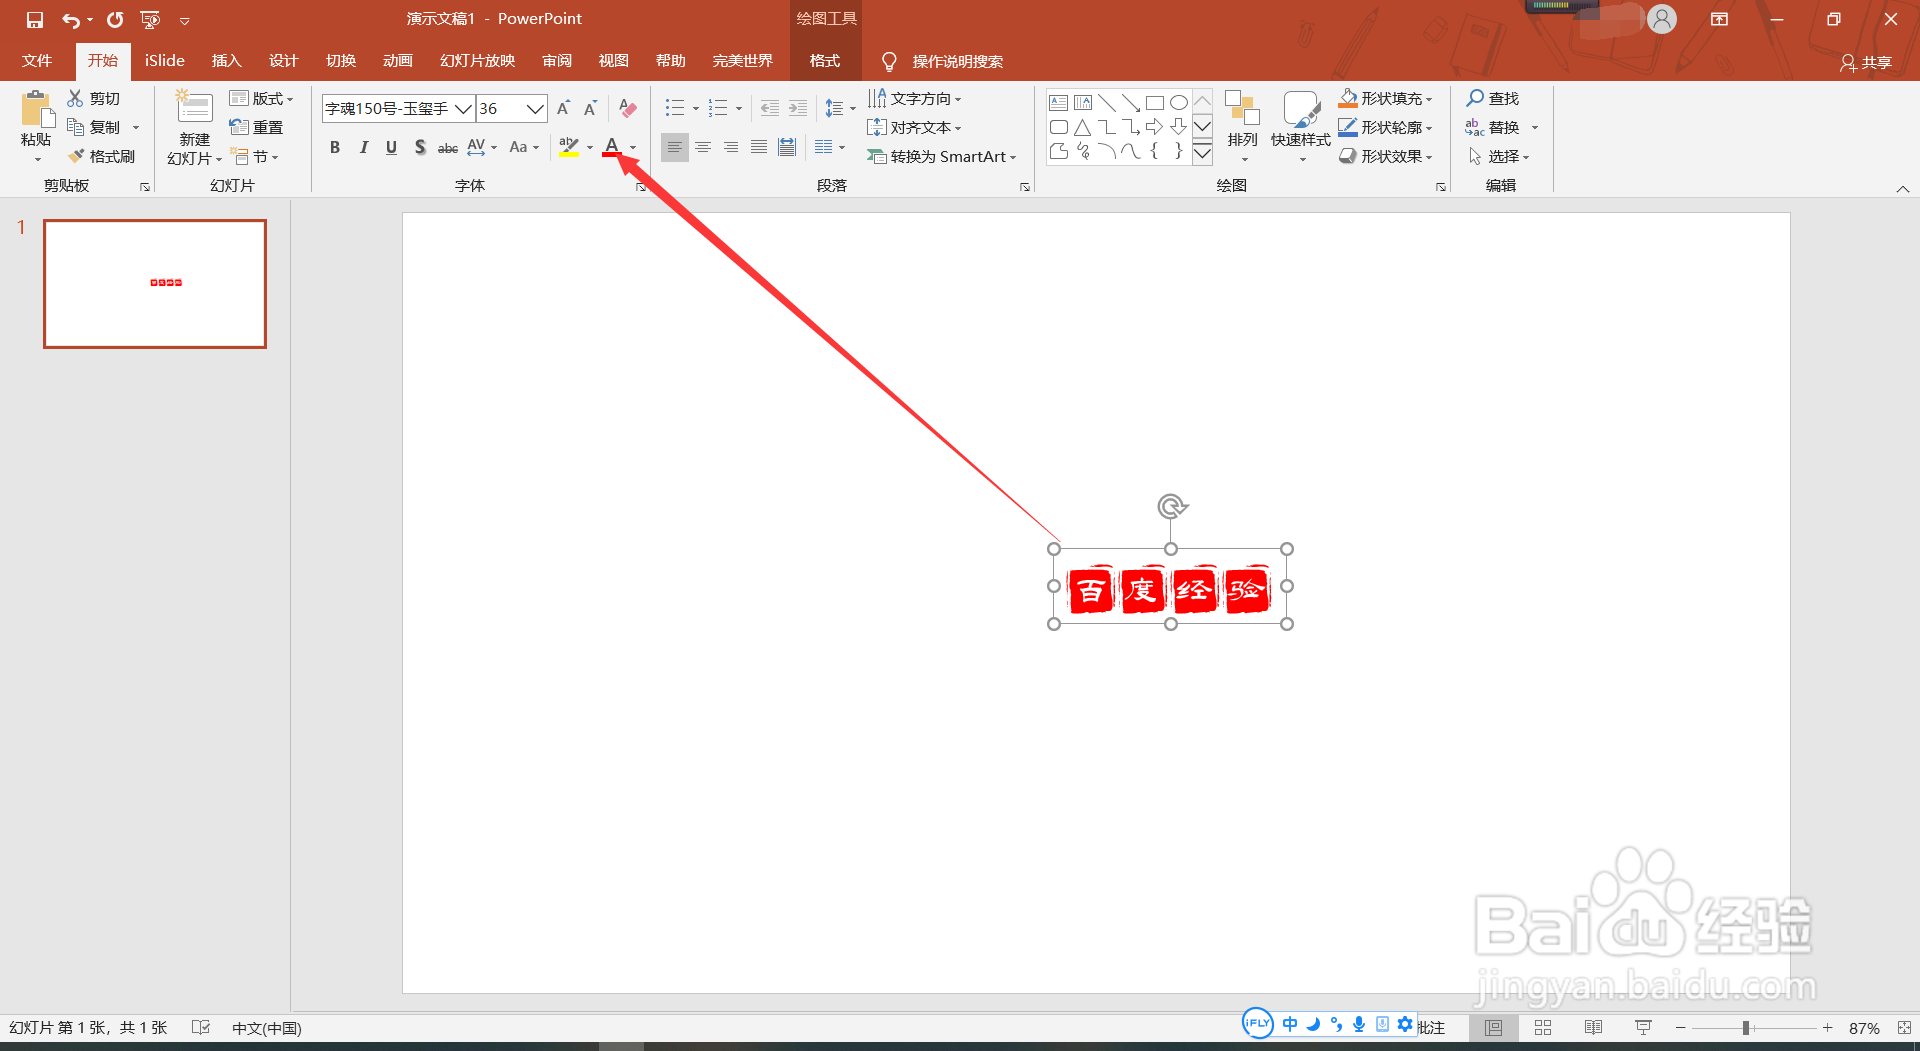
Task: Apply the yellow text highlight color
Action: tap(569, 147)
